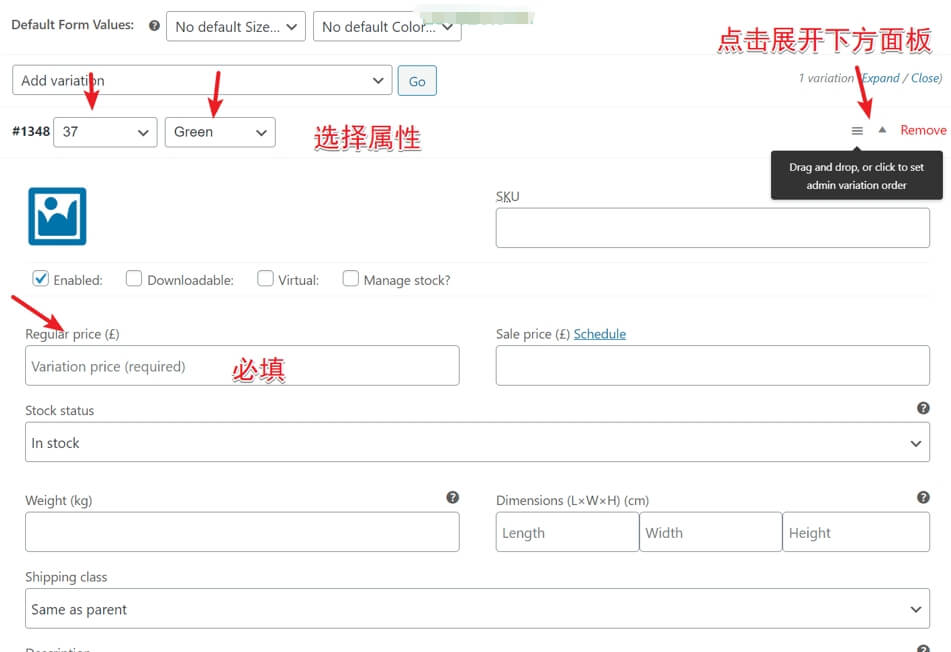The width and height of the screenshot is (951, 652).
Task: Click the drag handle to set variation order
Action: point(857,130)
